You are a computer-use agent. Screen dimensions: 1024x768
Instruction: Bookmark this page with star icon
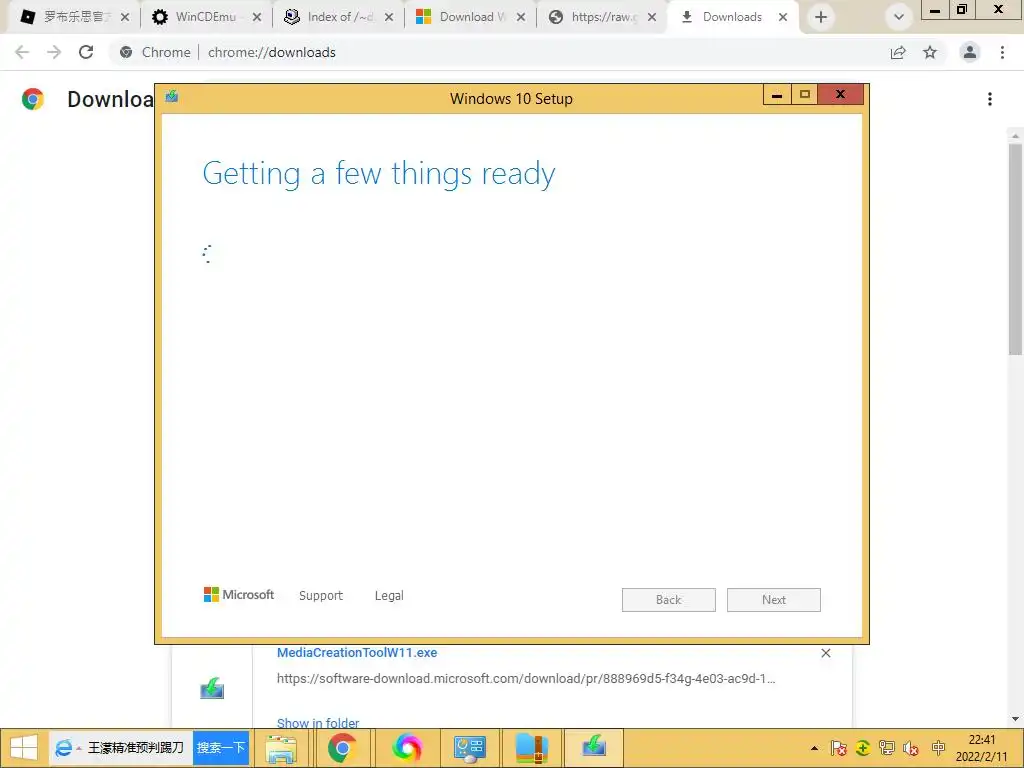[930, 52]
